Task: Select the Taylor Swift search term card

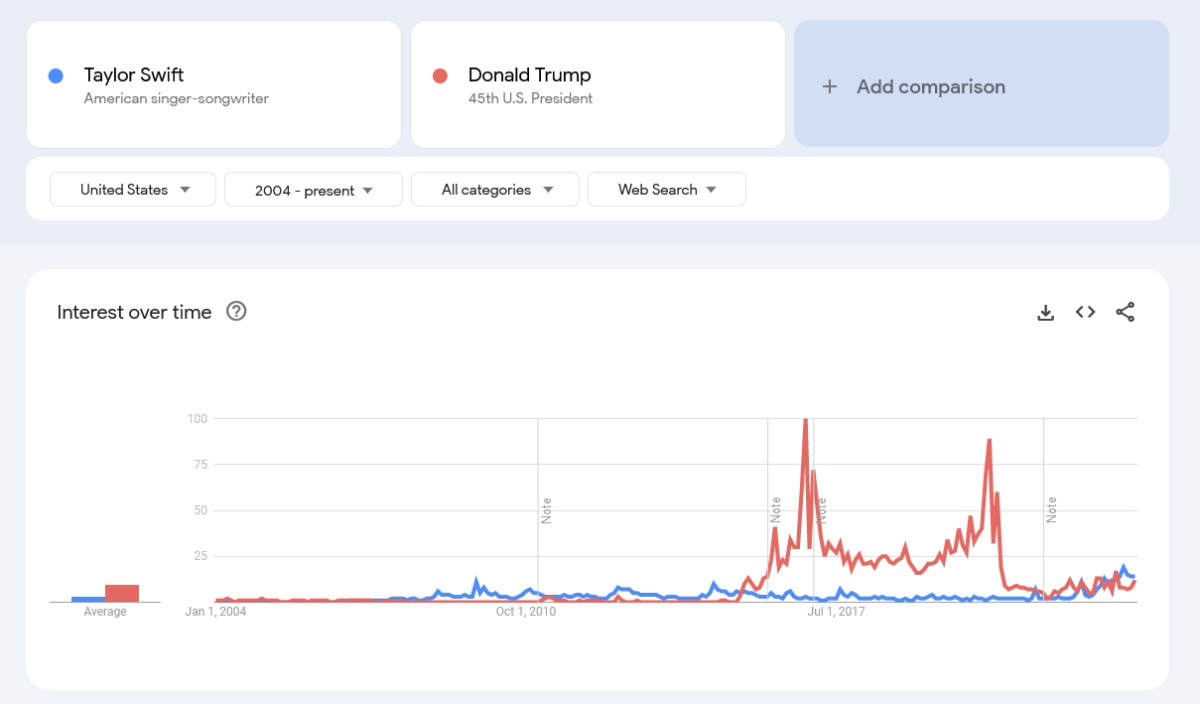Action: 213,84
